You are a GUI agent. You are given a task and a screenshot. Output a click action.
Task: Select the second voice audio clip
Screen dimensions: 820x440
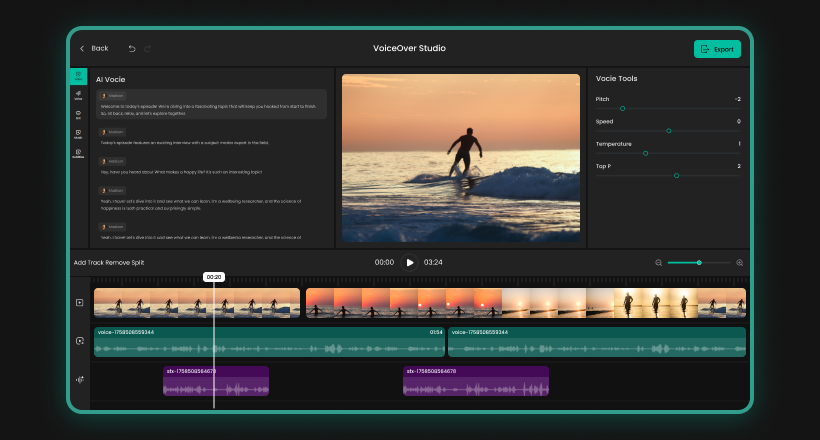click(597, 342)
